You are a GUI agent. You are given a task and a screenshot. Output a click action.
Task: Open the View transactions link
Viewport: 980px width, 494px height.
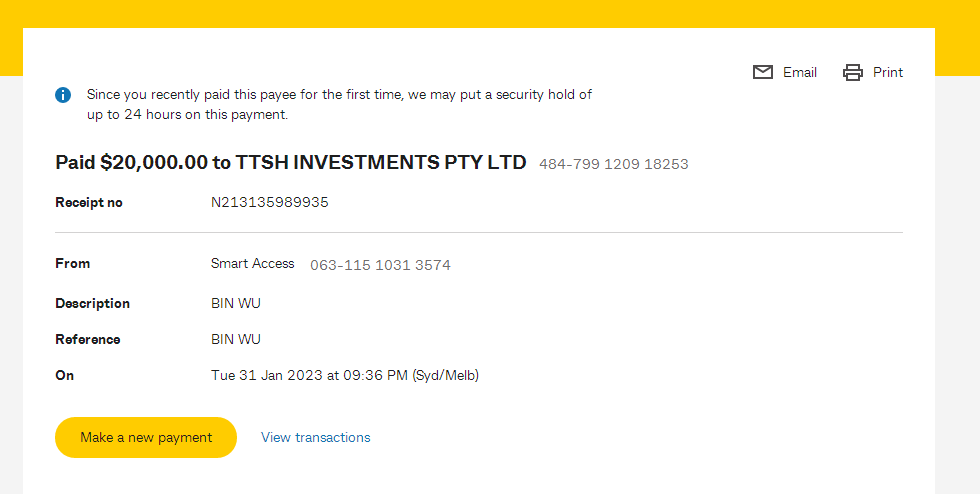point(316,437)
